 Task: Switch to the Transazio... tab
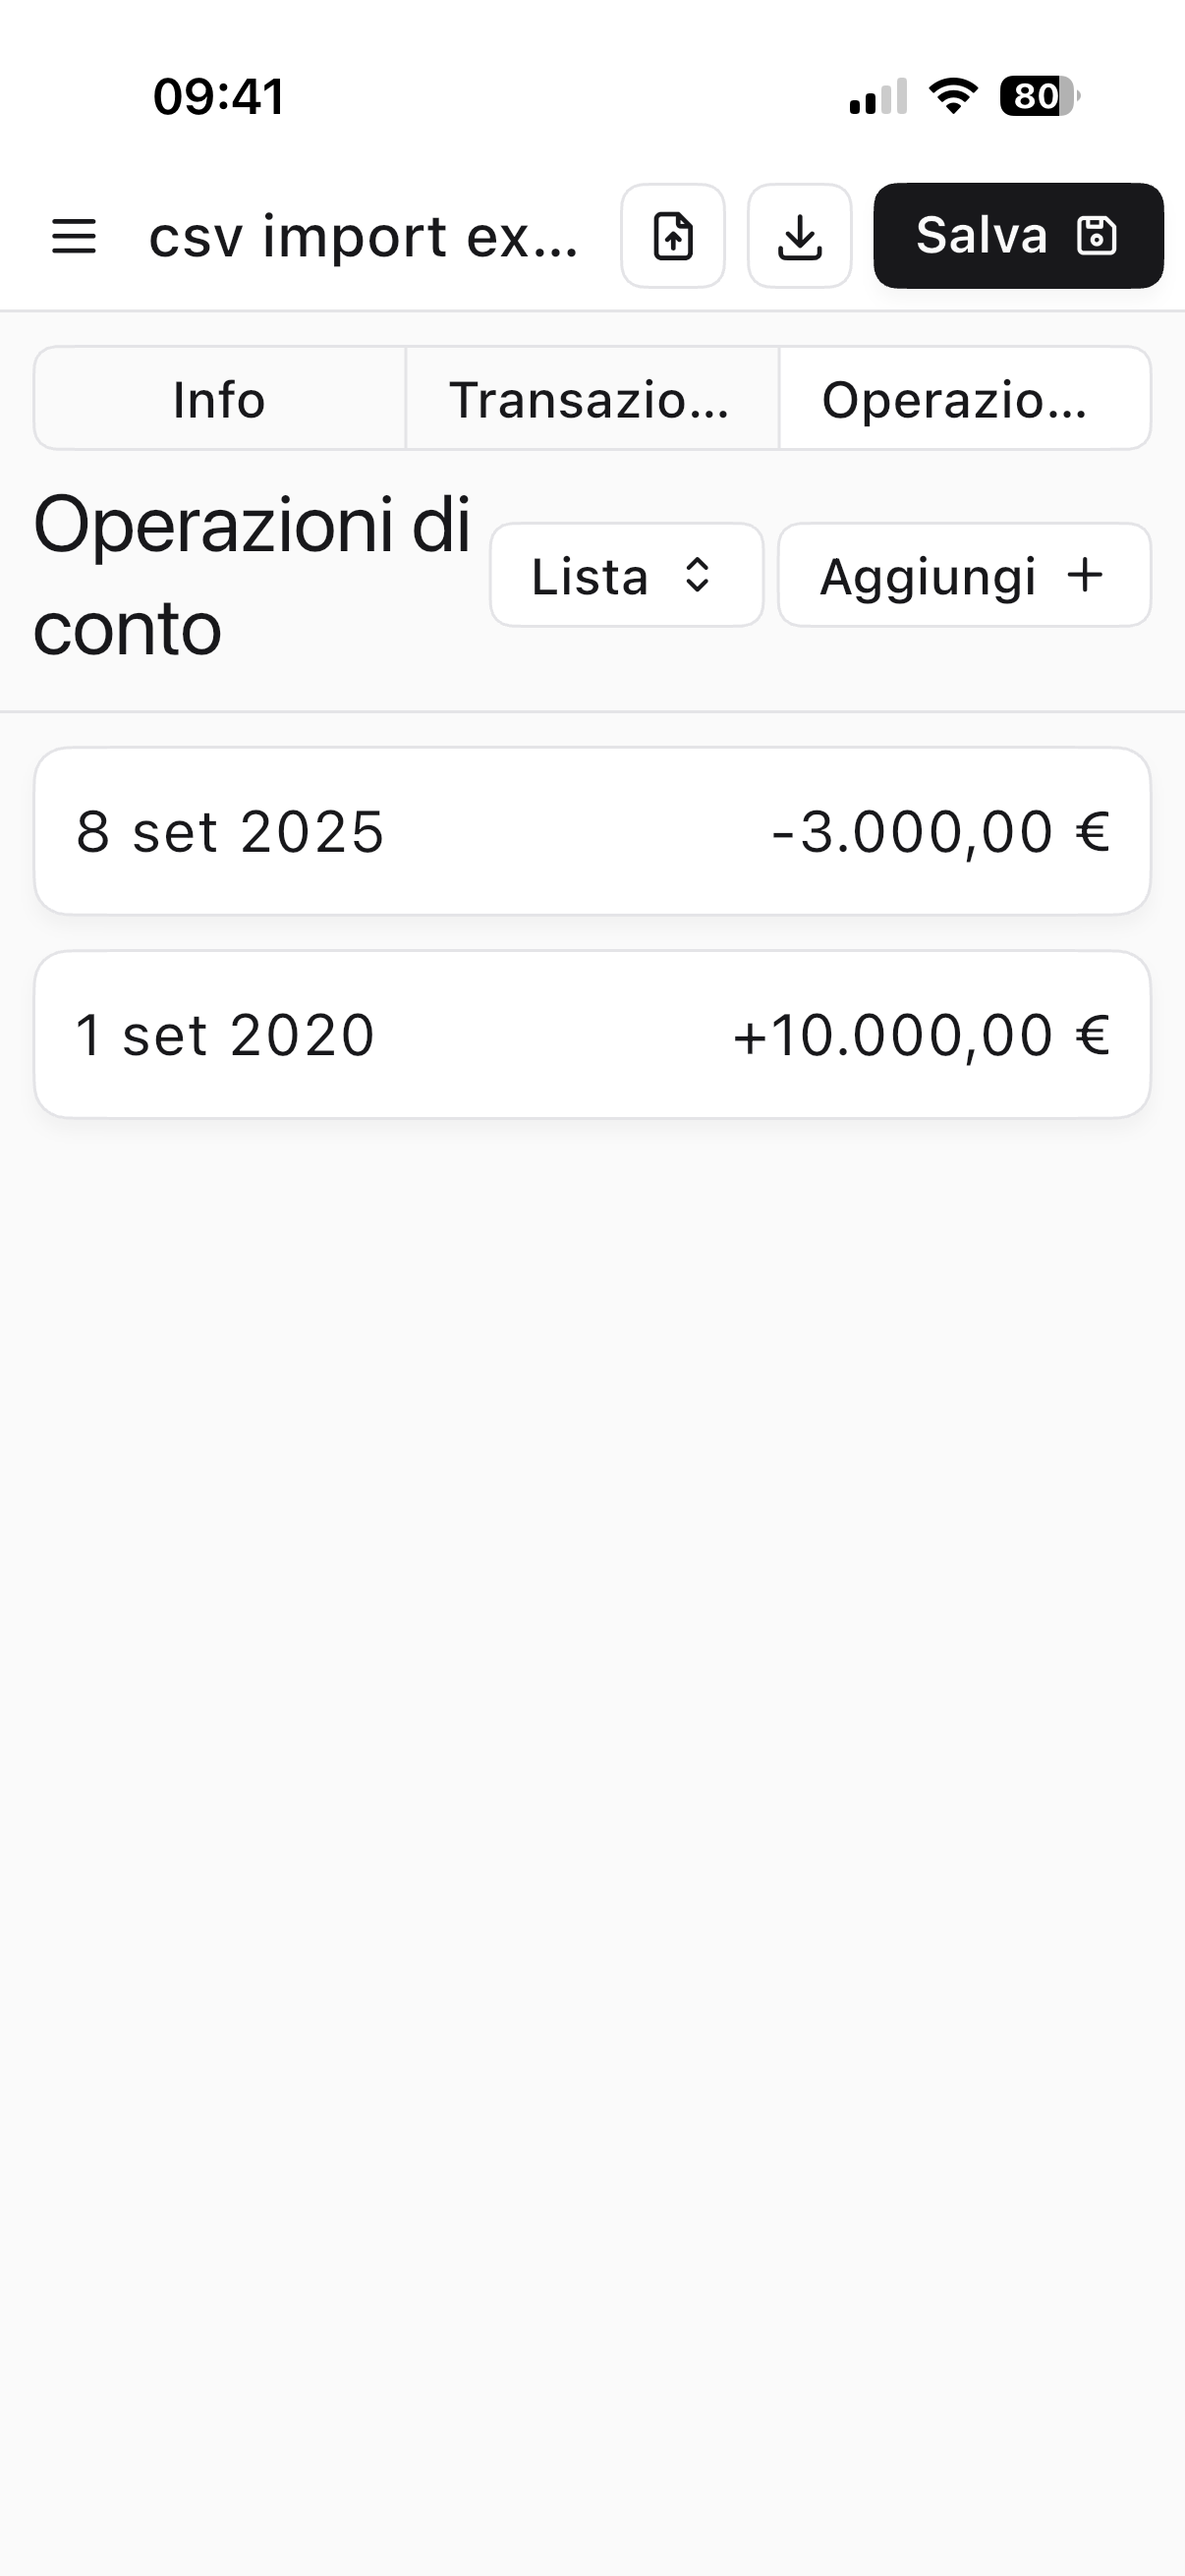pos(591,399)
